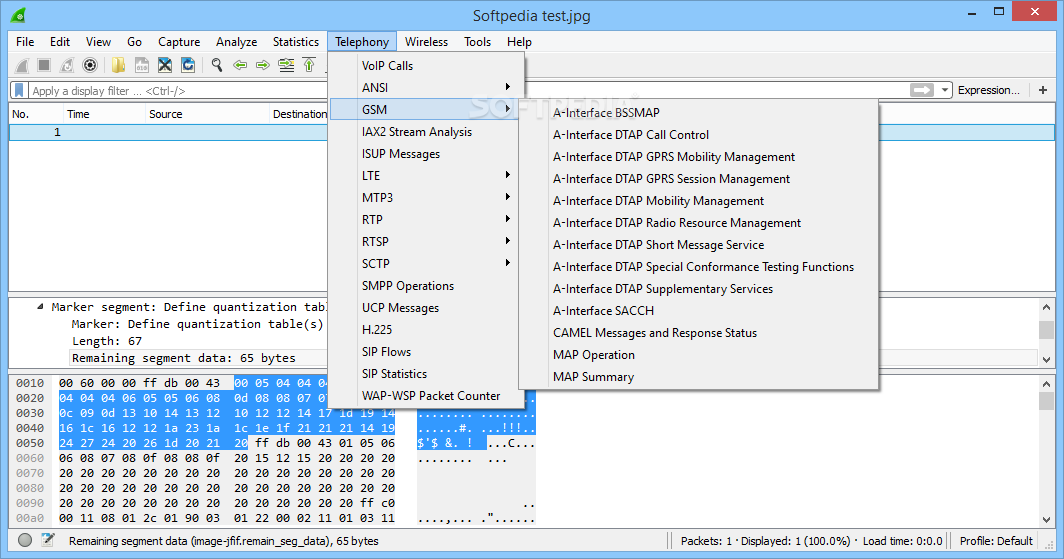Open the display filter history dropdown arrow
The height and width of the screenshot is (559, 1064).
pos(945,90)
